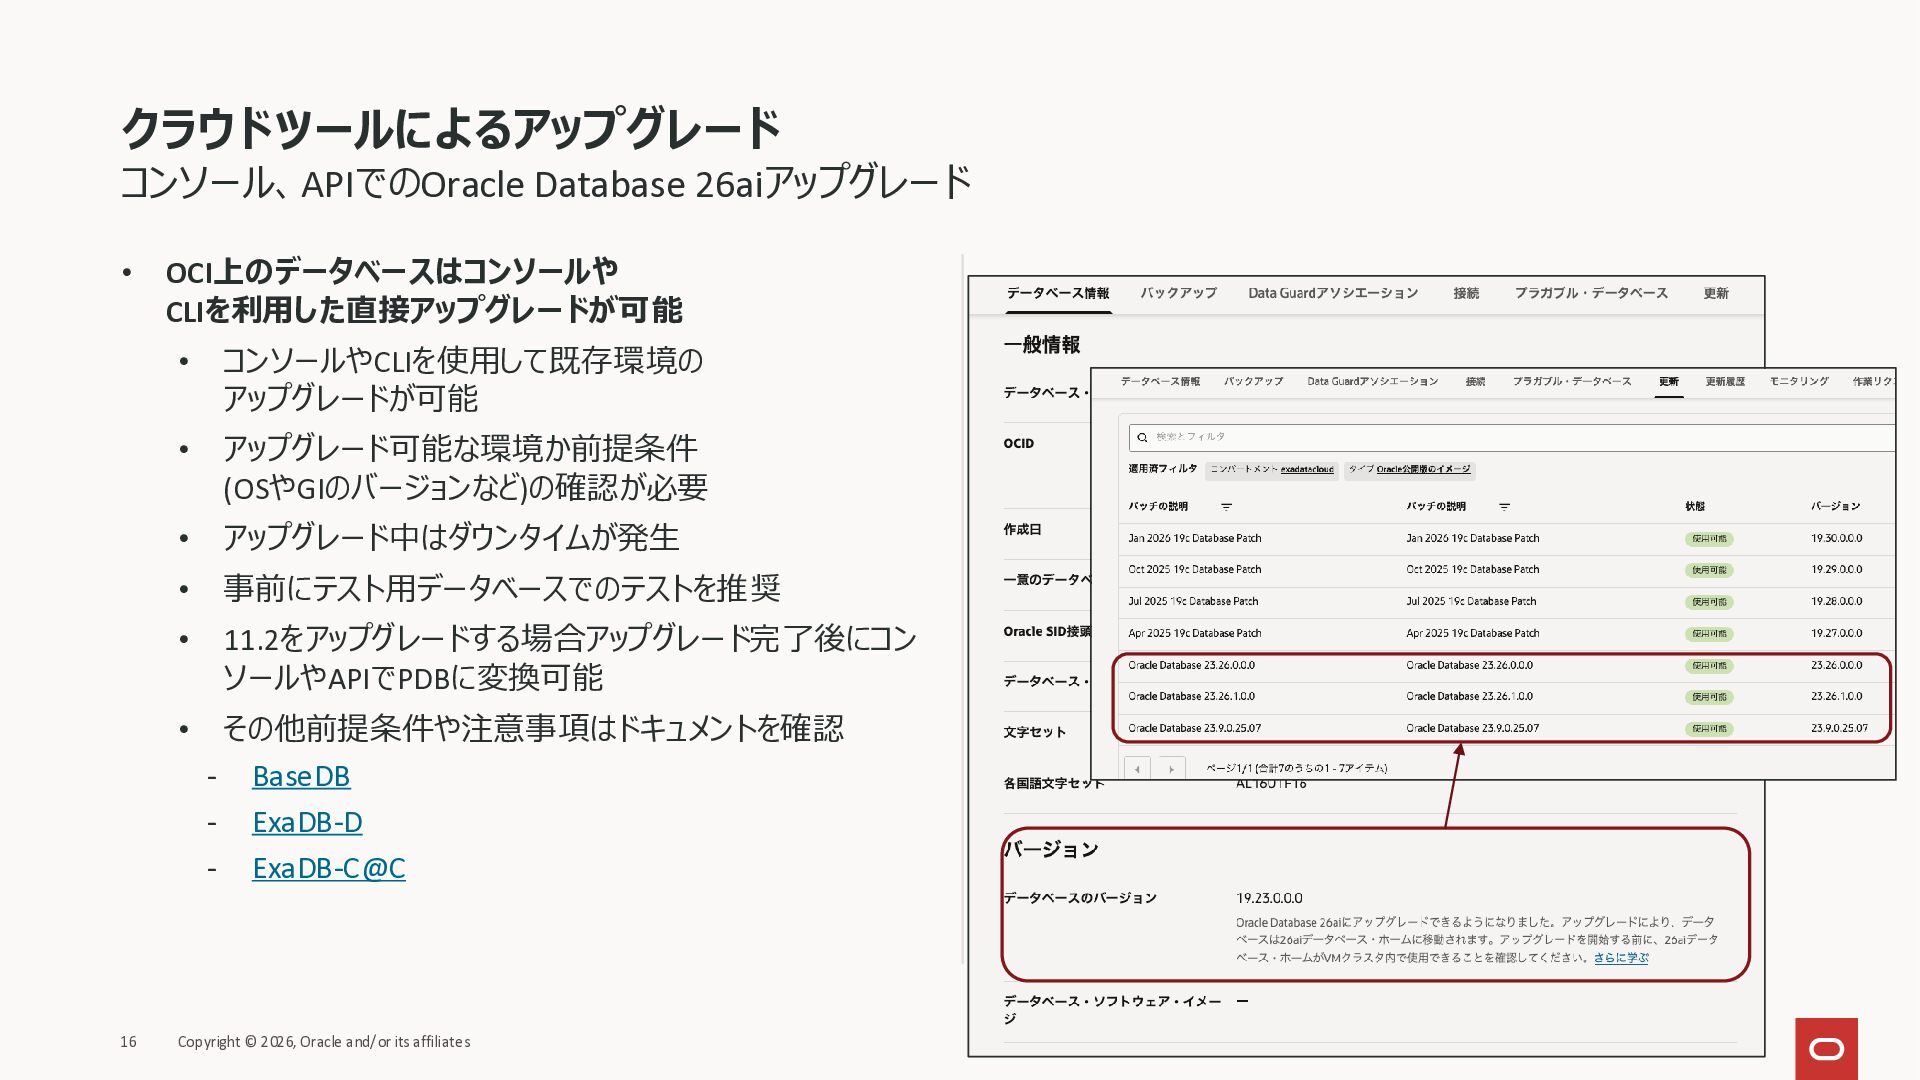
Task: Open the BaseDB documentation link
Action: [301, 776]
